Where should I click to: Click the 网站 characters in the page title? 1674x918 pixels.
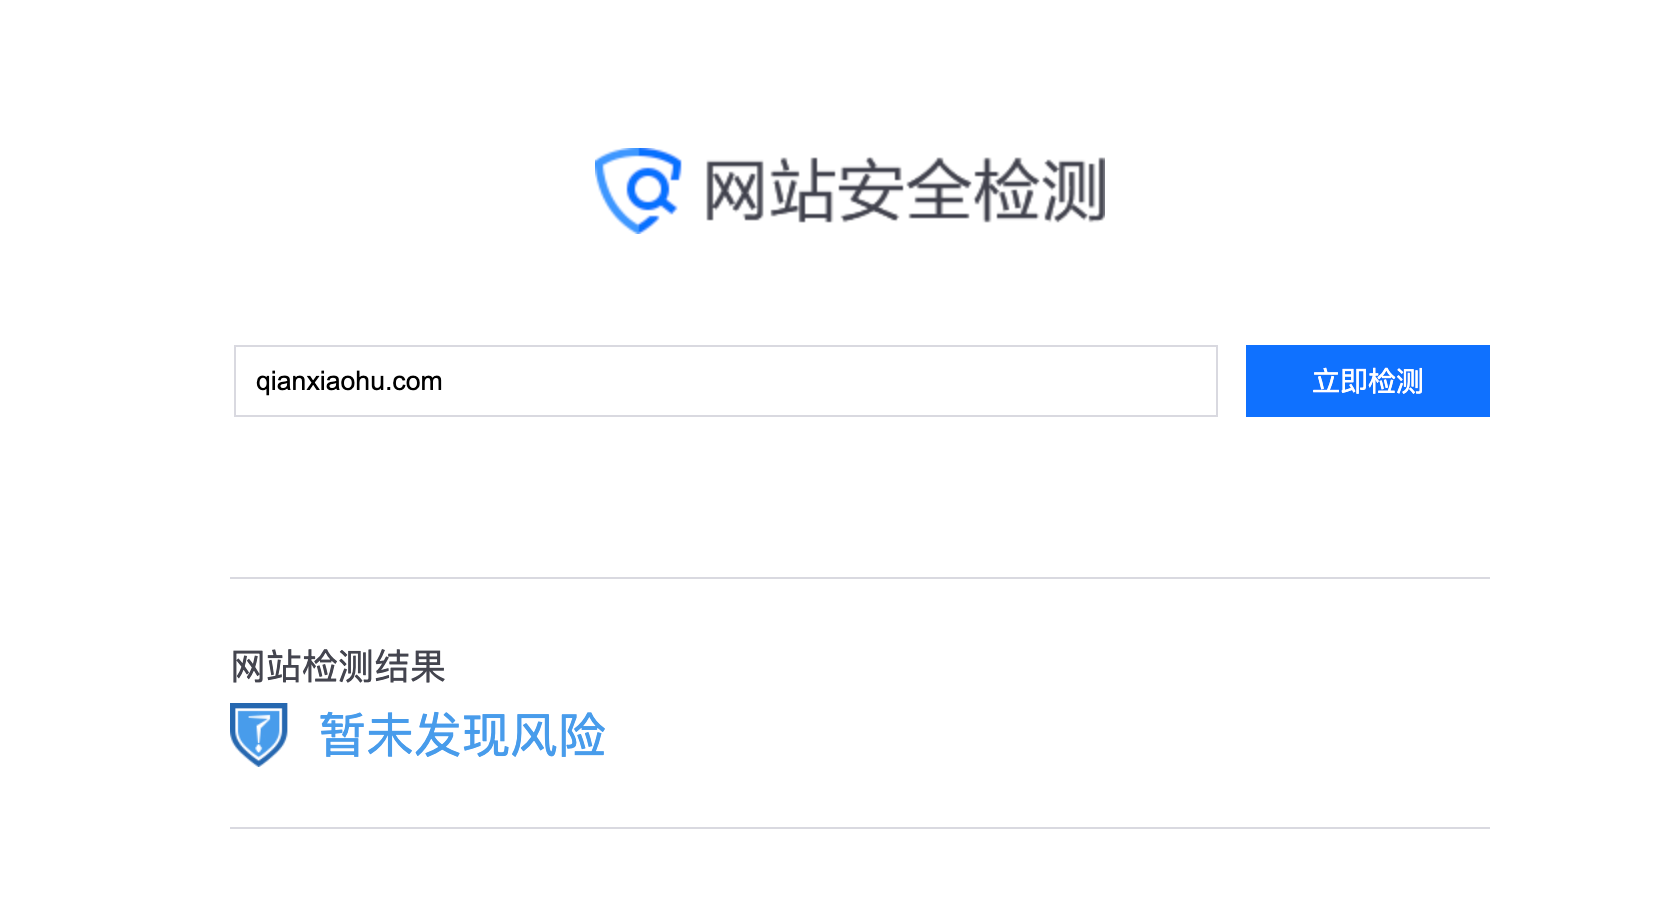[x=770, y=190]
